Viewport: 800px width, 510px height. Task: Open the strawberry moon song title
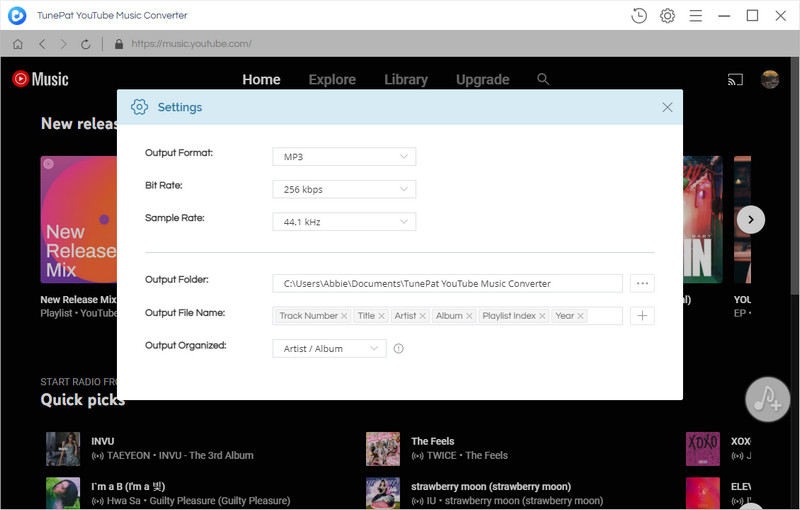tap(491, 487)
